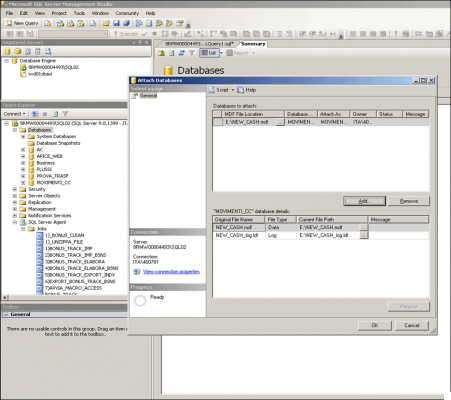The image size is (451, 400).
Task: Select the MOVIMENTI_CC database in Object Explorer
Action: pyautogui.click(x=53, y=183)
